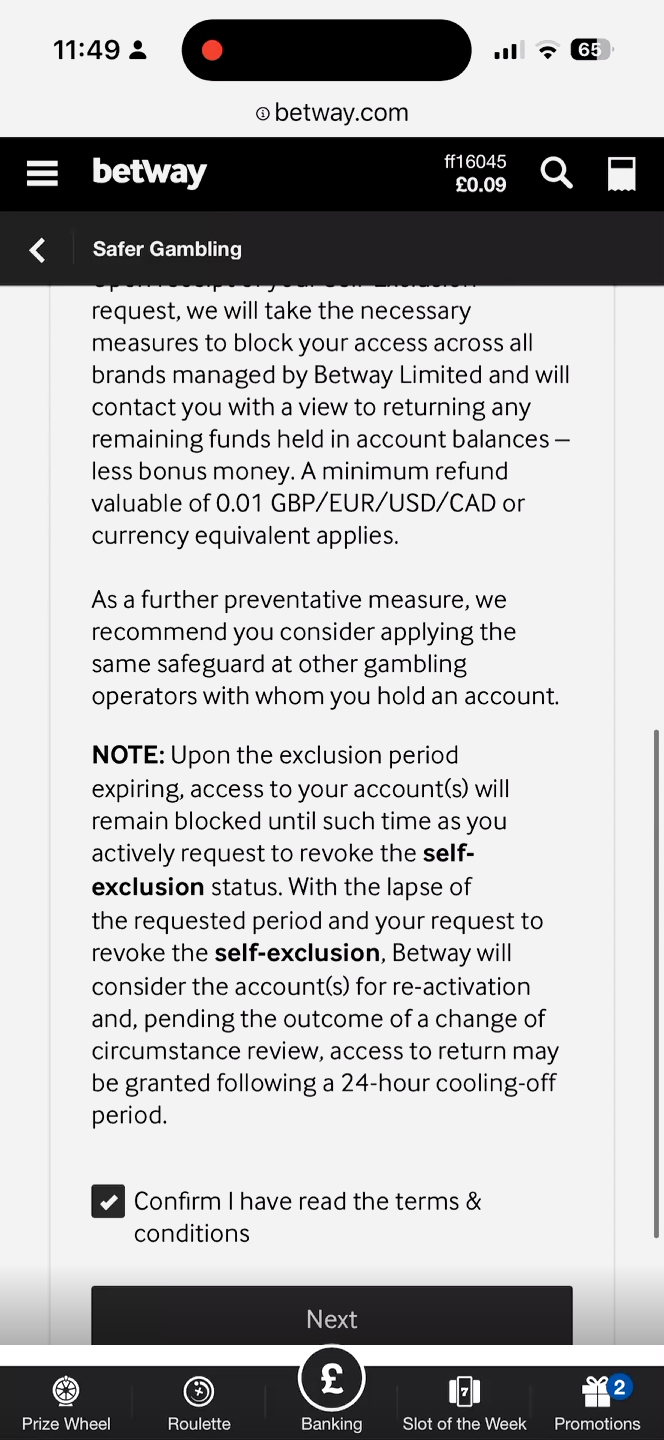
Task: Open the Promotions gift icon
Action: click(x=598, y=1391)
